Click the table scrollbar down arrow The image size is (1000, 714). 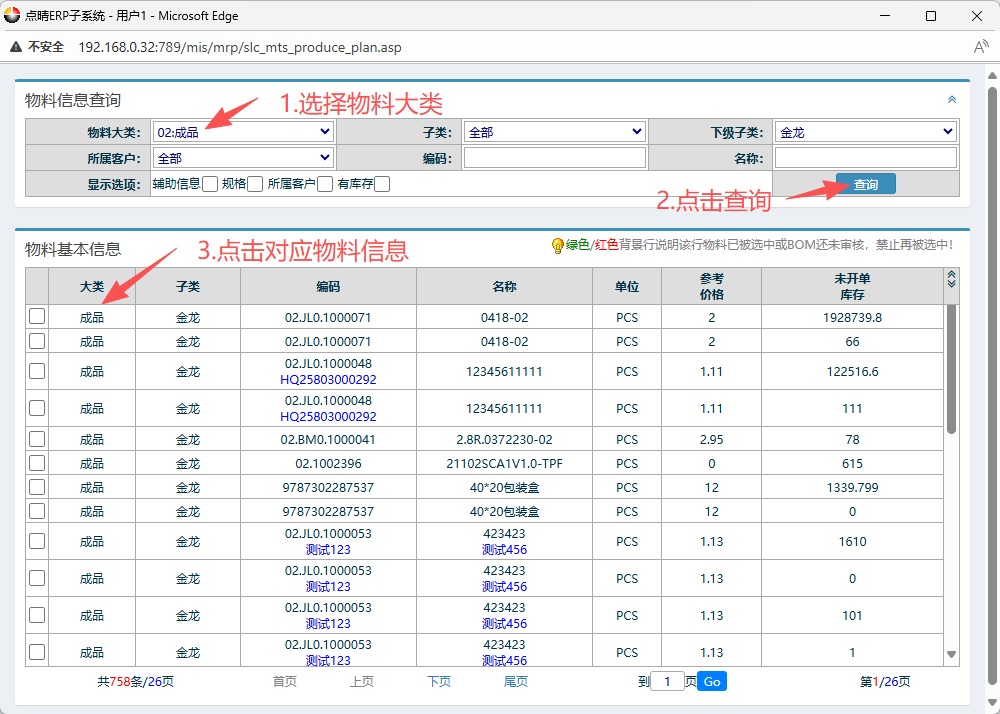pos(951,654)
